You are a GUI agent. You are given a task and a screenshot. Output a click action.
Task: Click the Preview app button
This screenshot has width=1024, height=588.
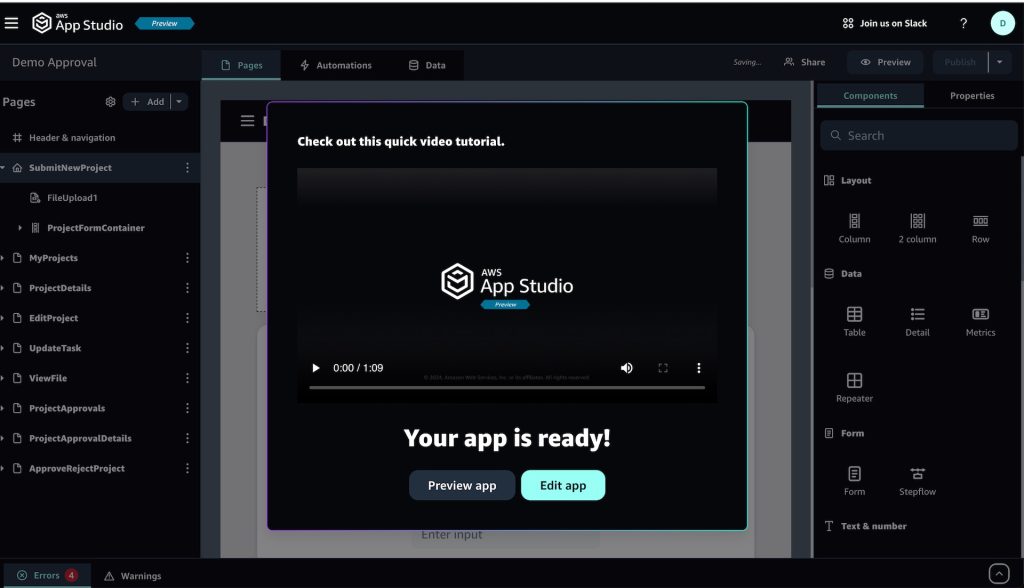pos(462,485)
